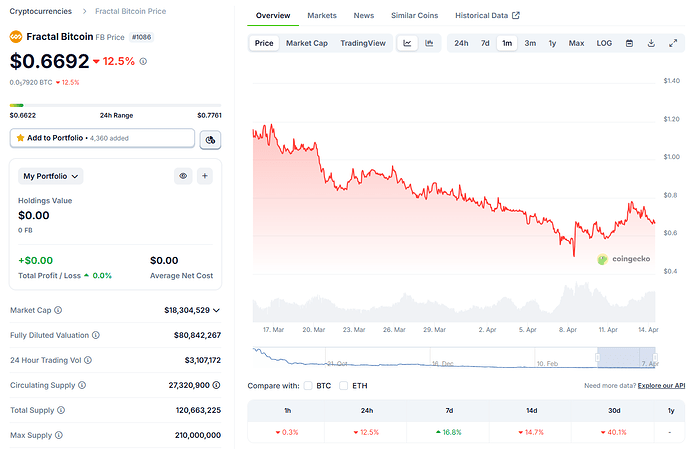Toggle portfolio holdings visibility eye
The height and width of the screenshot is (449, 690).
click(x=183, y=176)
